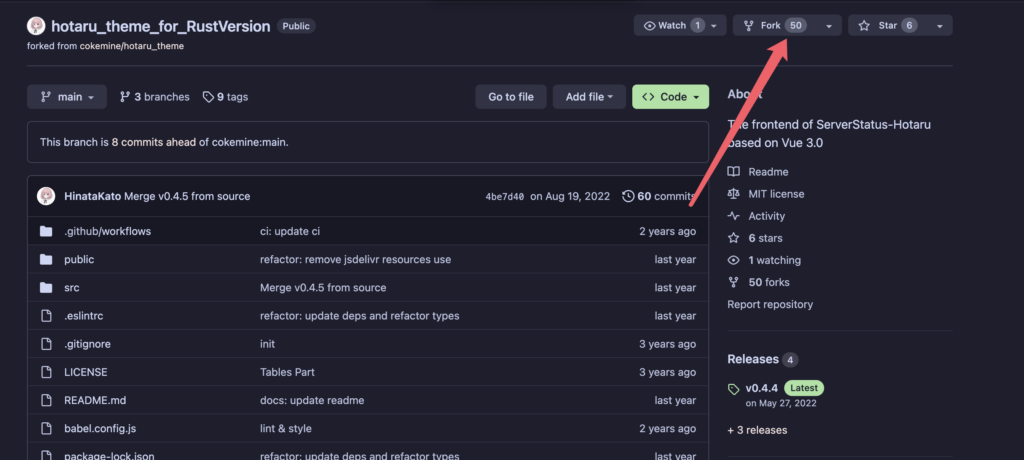
Task: Open the MIT license link
Action: pyautogui.click(x=766, y=194)
